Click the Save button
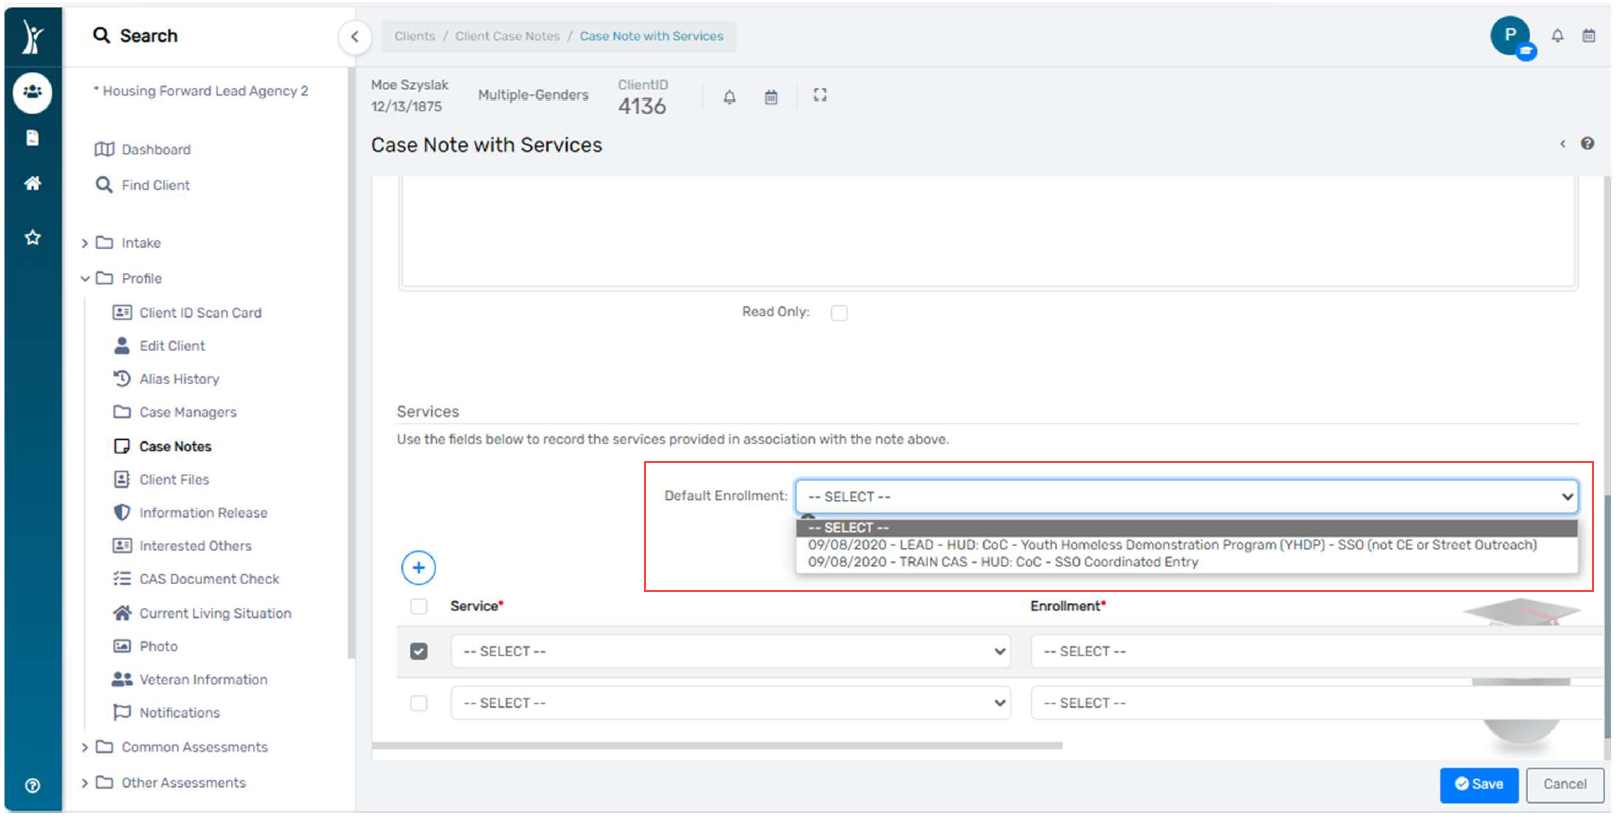The image size is (1618, 821). 1478,785
